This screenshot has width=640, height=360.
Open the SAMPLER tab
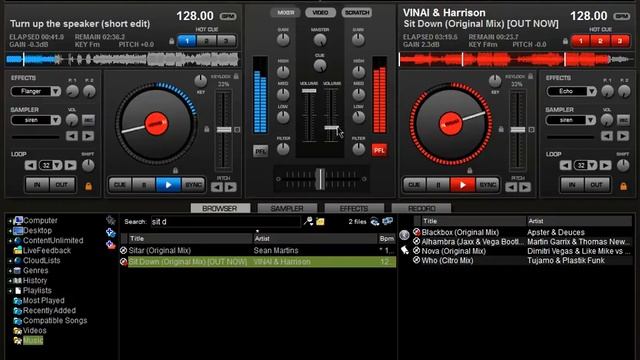click(287, 208)
